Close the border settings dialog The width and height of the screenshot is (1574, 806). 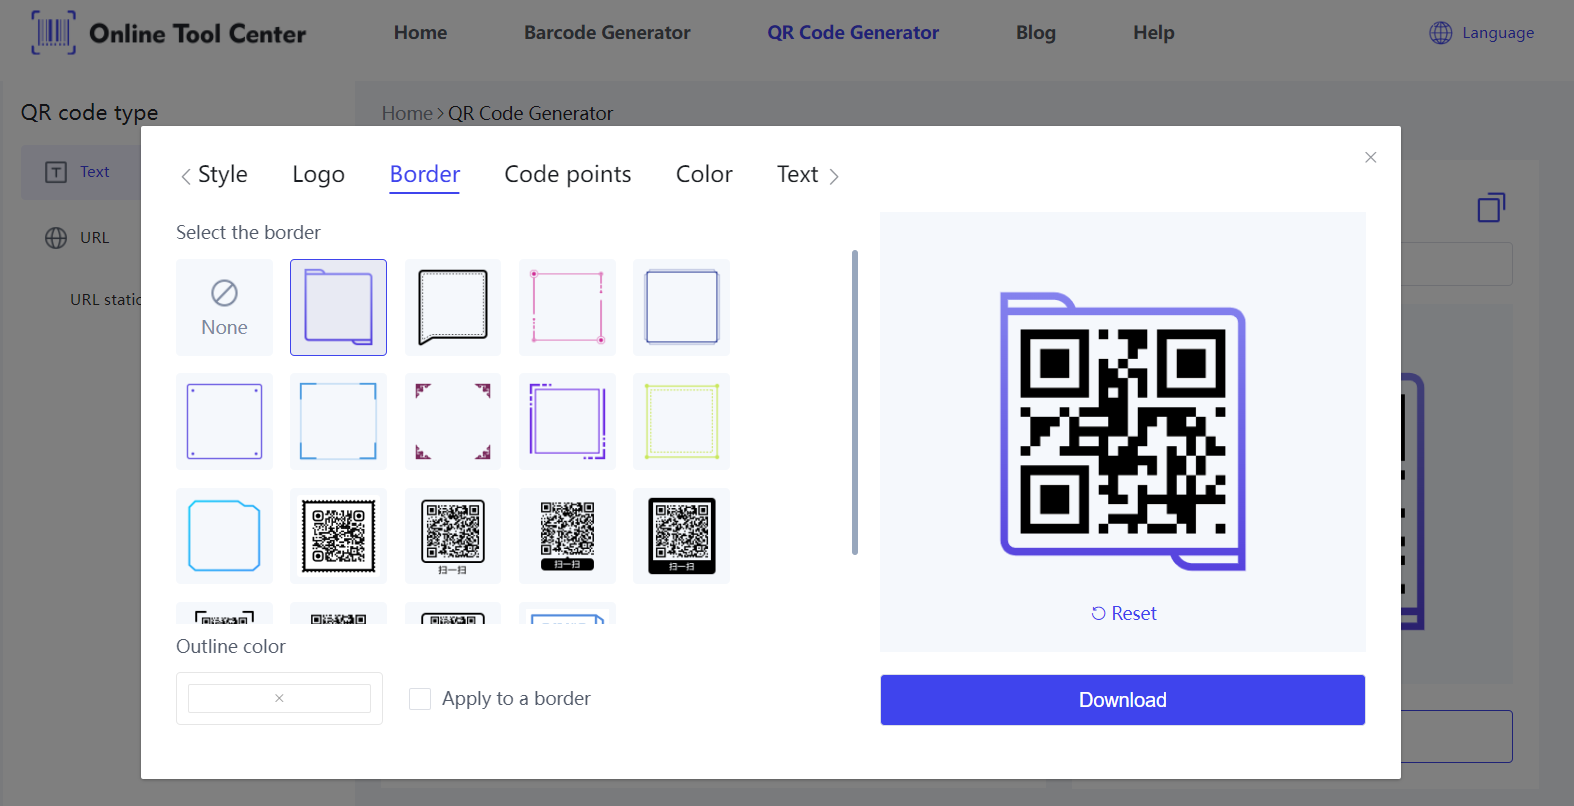[x=1371, y=157]
